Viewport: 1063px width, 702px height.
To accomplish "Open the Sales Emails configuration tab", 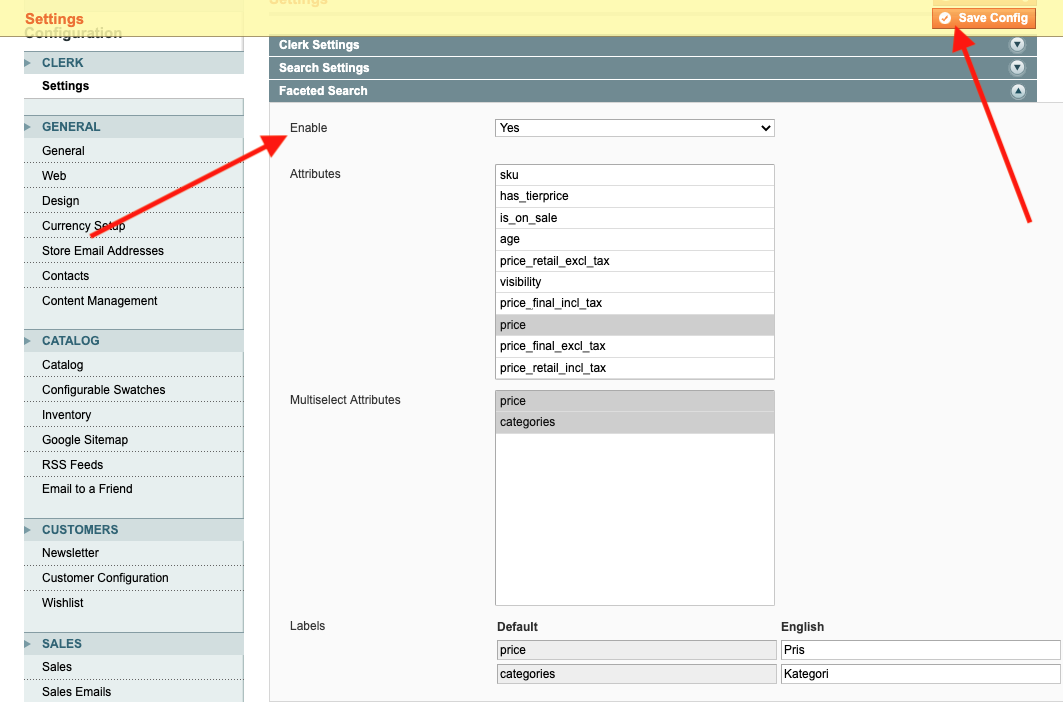I will click(76, 692).
